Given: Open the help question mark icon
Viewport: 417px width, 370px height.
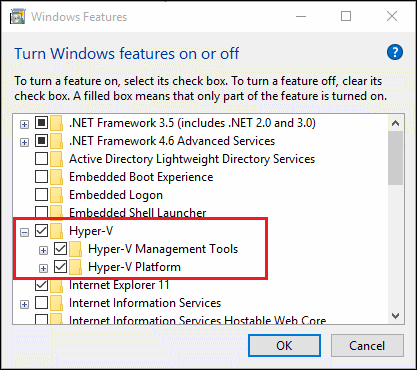Looking at the screenshot, I should 395,52.
